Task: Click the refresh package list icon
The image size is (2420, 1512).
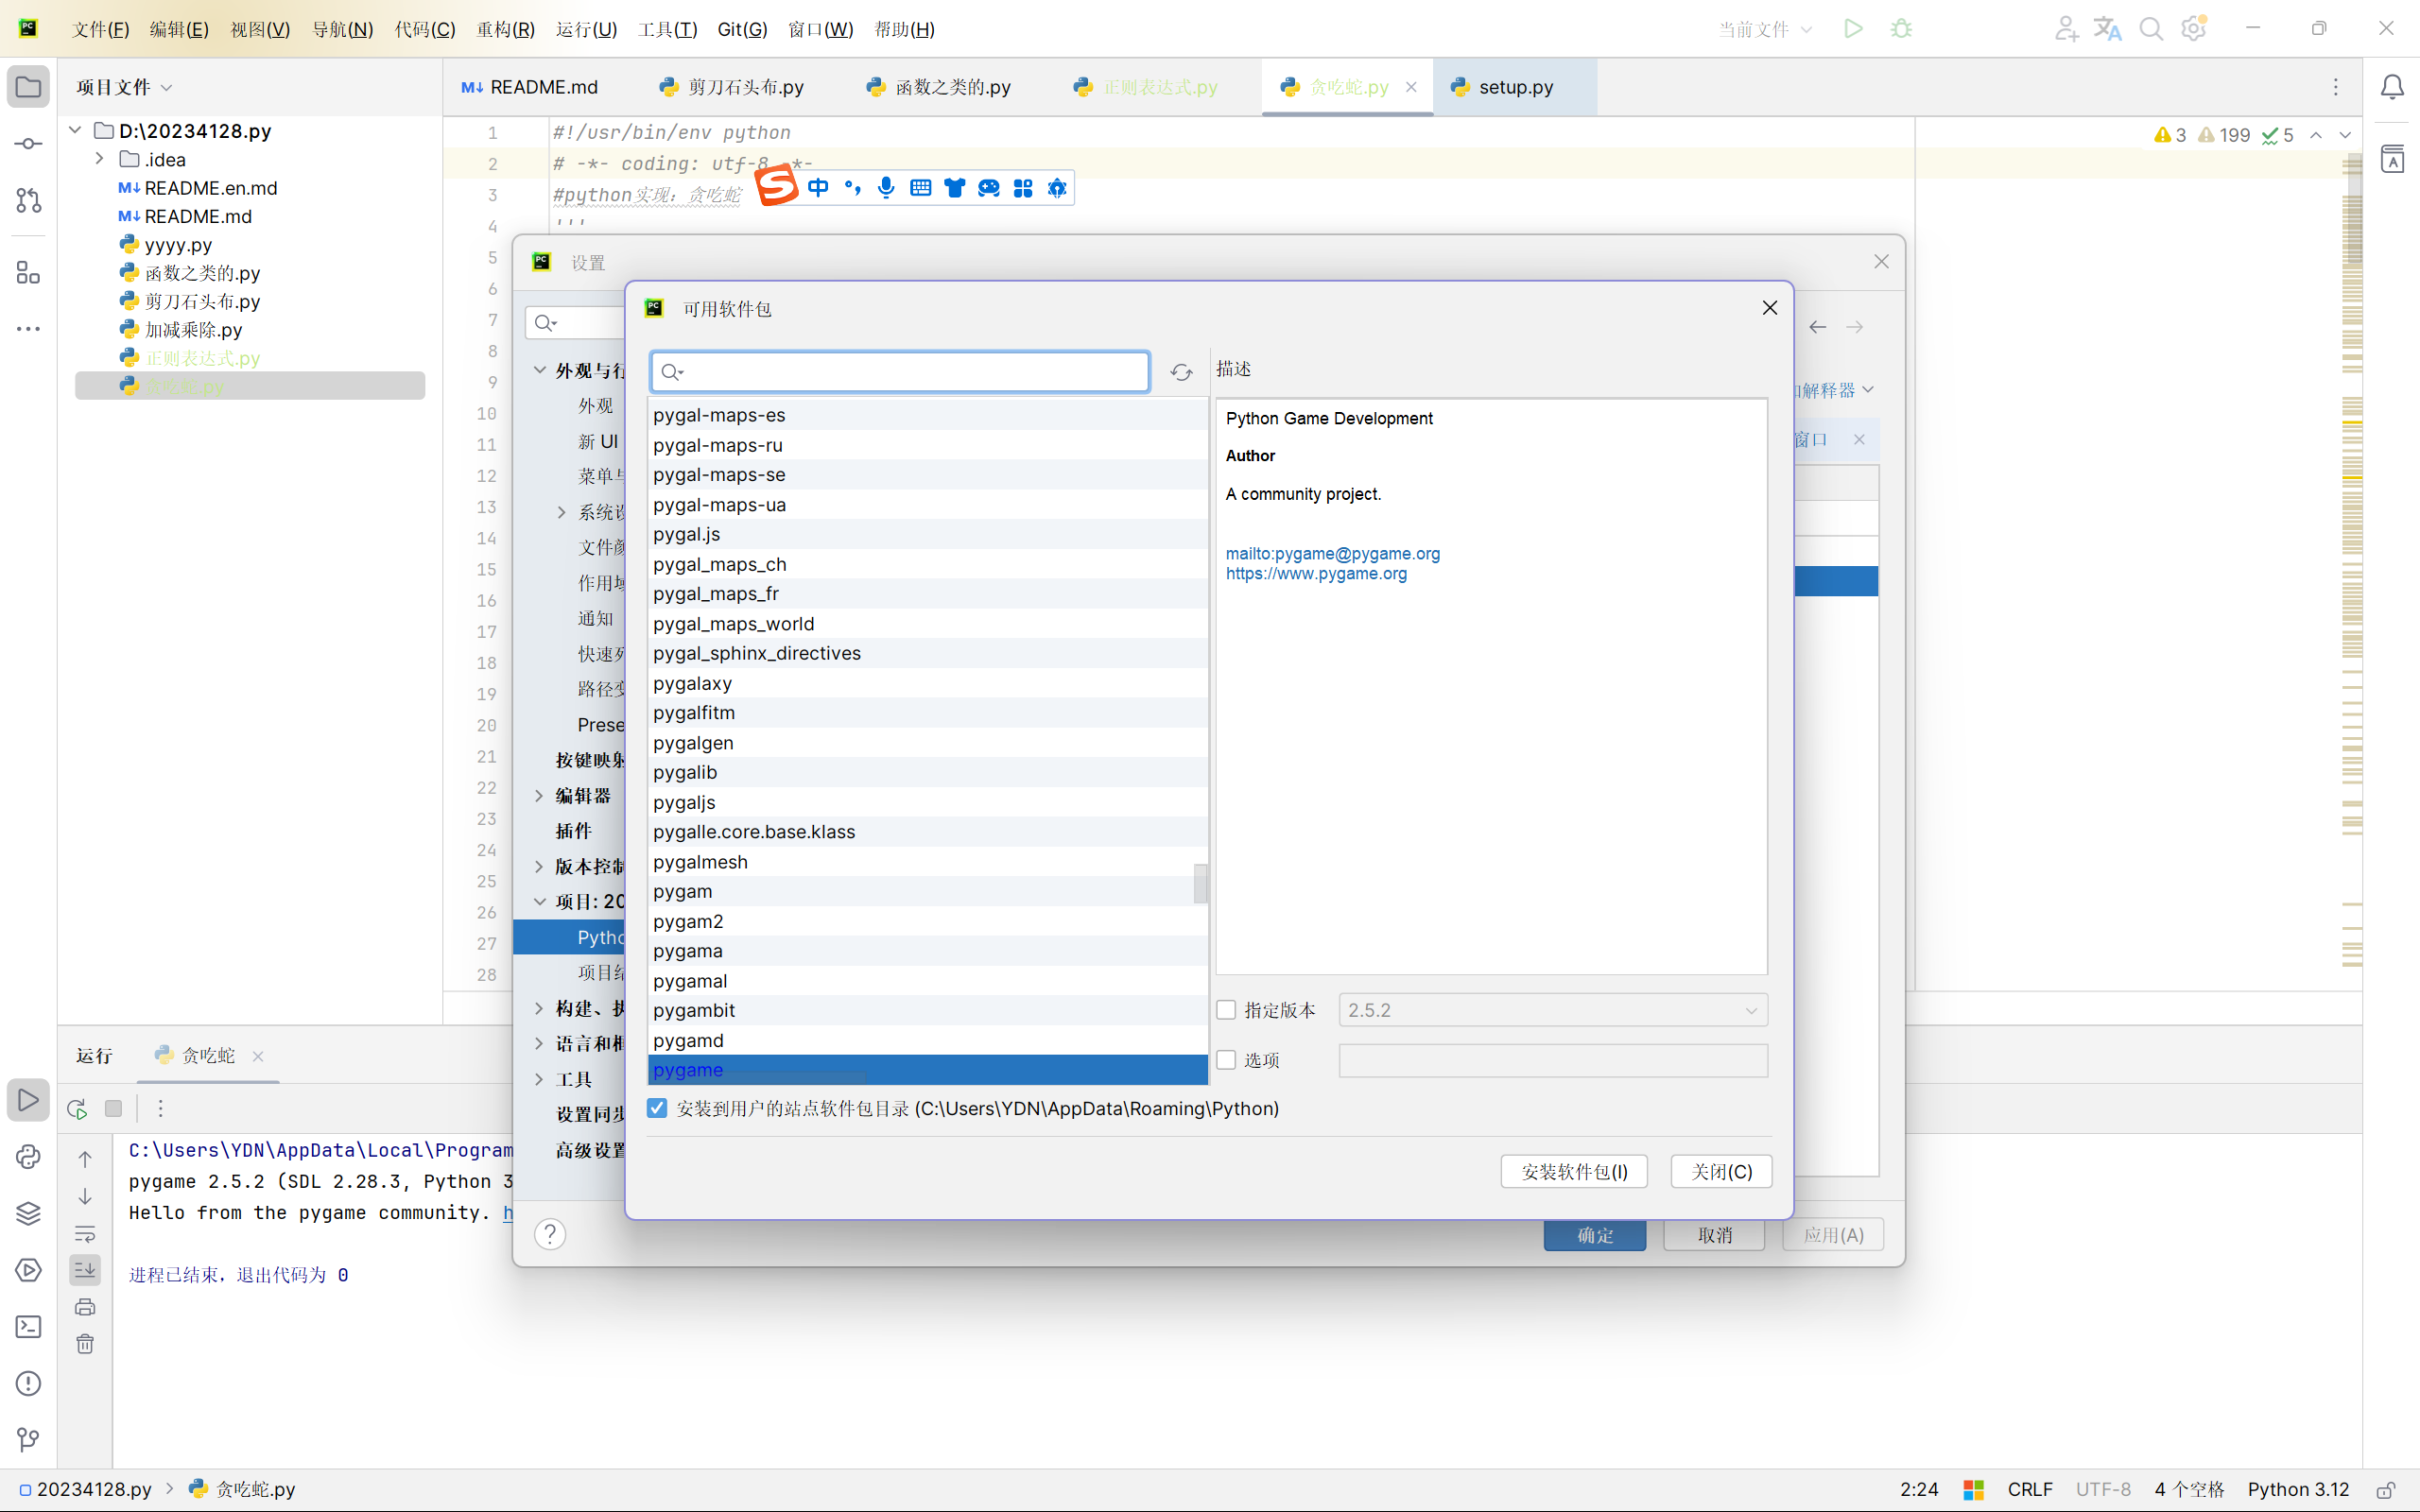Action: (1181, 373)
